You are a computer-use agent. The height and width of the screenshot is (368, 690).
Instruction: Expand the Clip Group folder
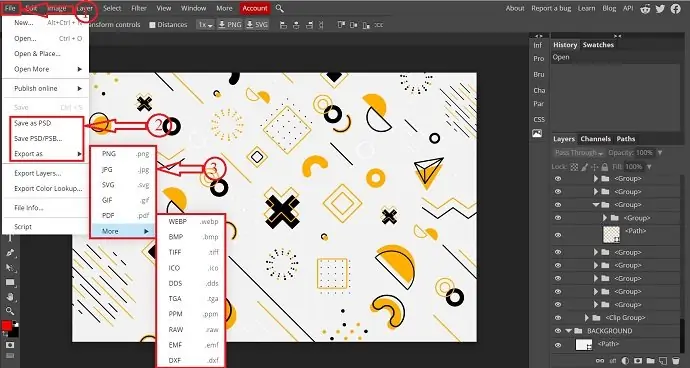[x=587, y=318]
